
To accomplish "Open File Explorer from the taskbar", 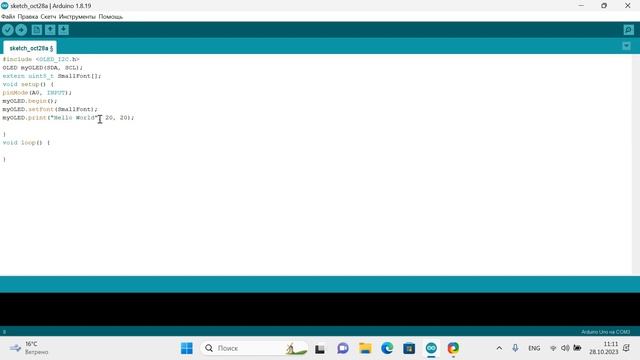I will (x=365, y=348).
